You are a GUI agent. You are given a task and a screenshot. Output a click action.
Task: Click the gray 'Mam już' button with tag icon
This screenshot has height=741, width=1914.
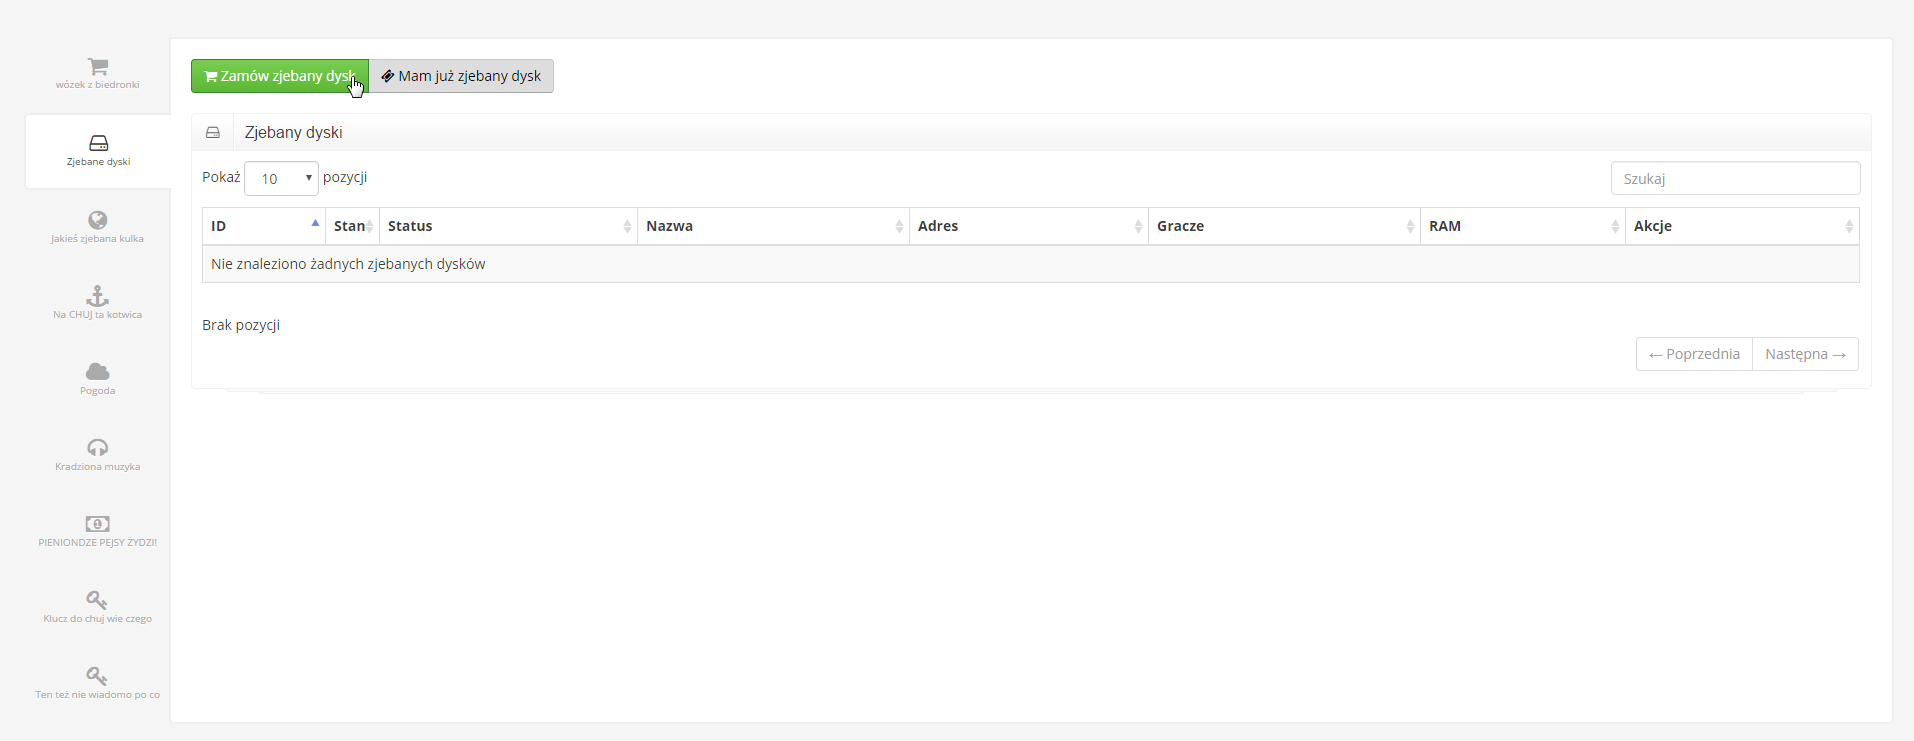[x=461, y=76]
